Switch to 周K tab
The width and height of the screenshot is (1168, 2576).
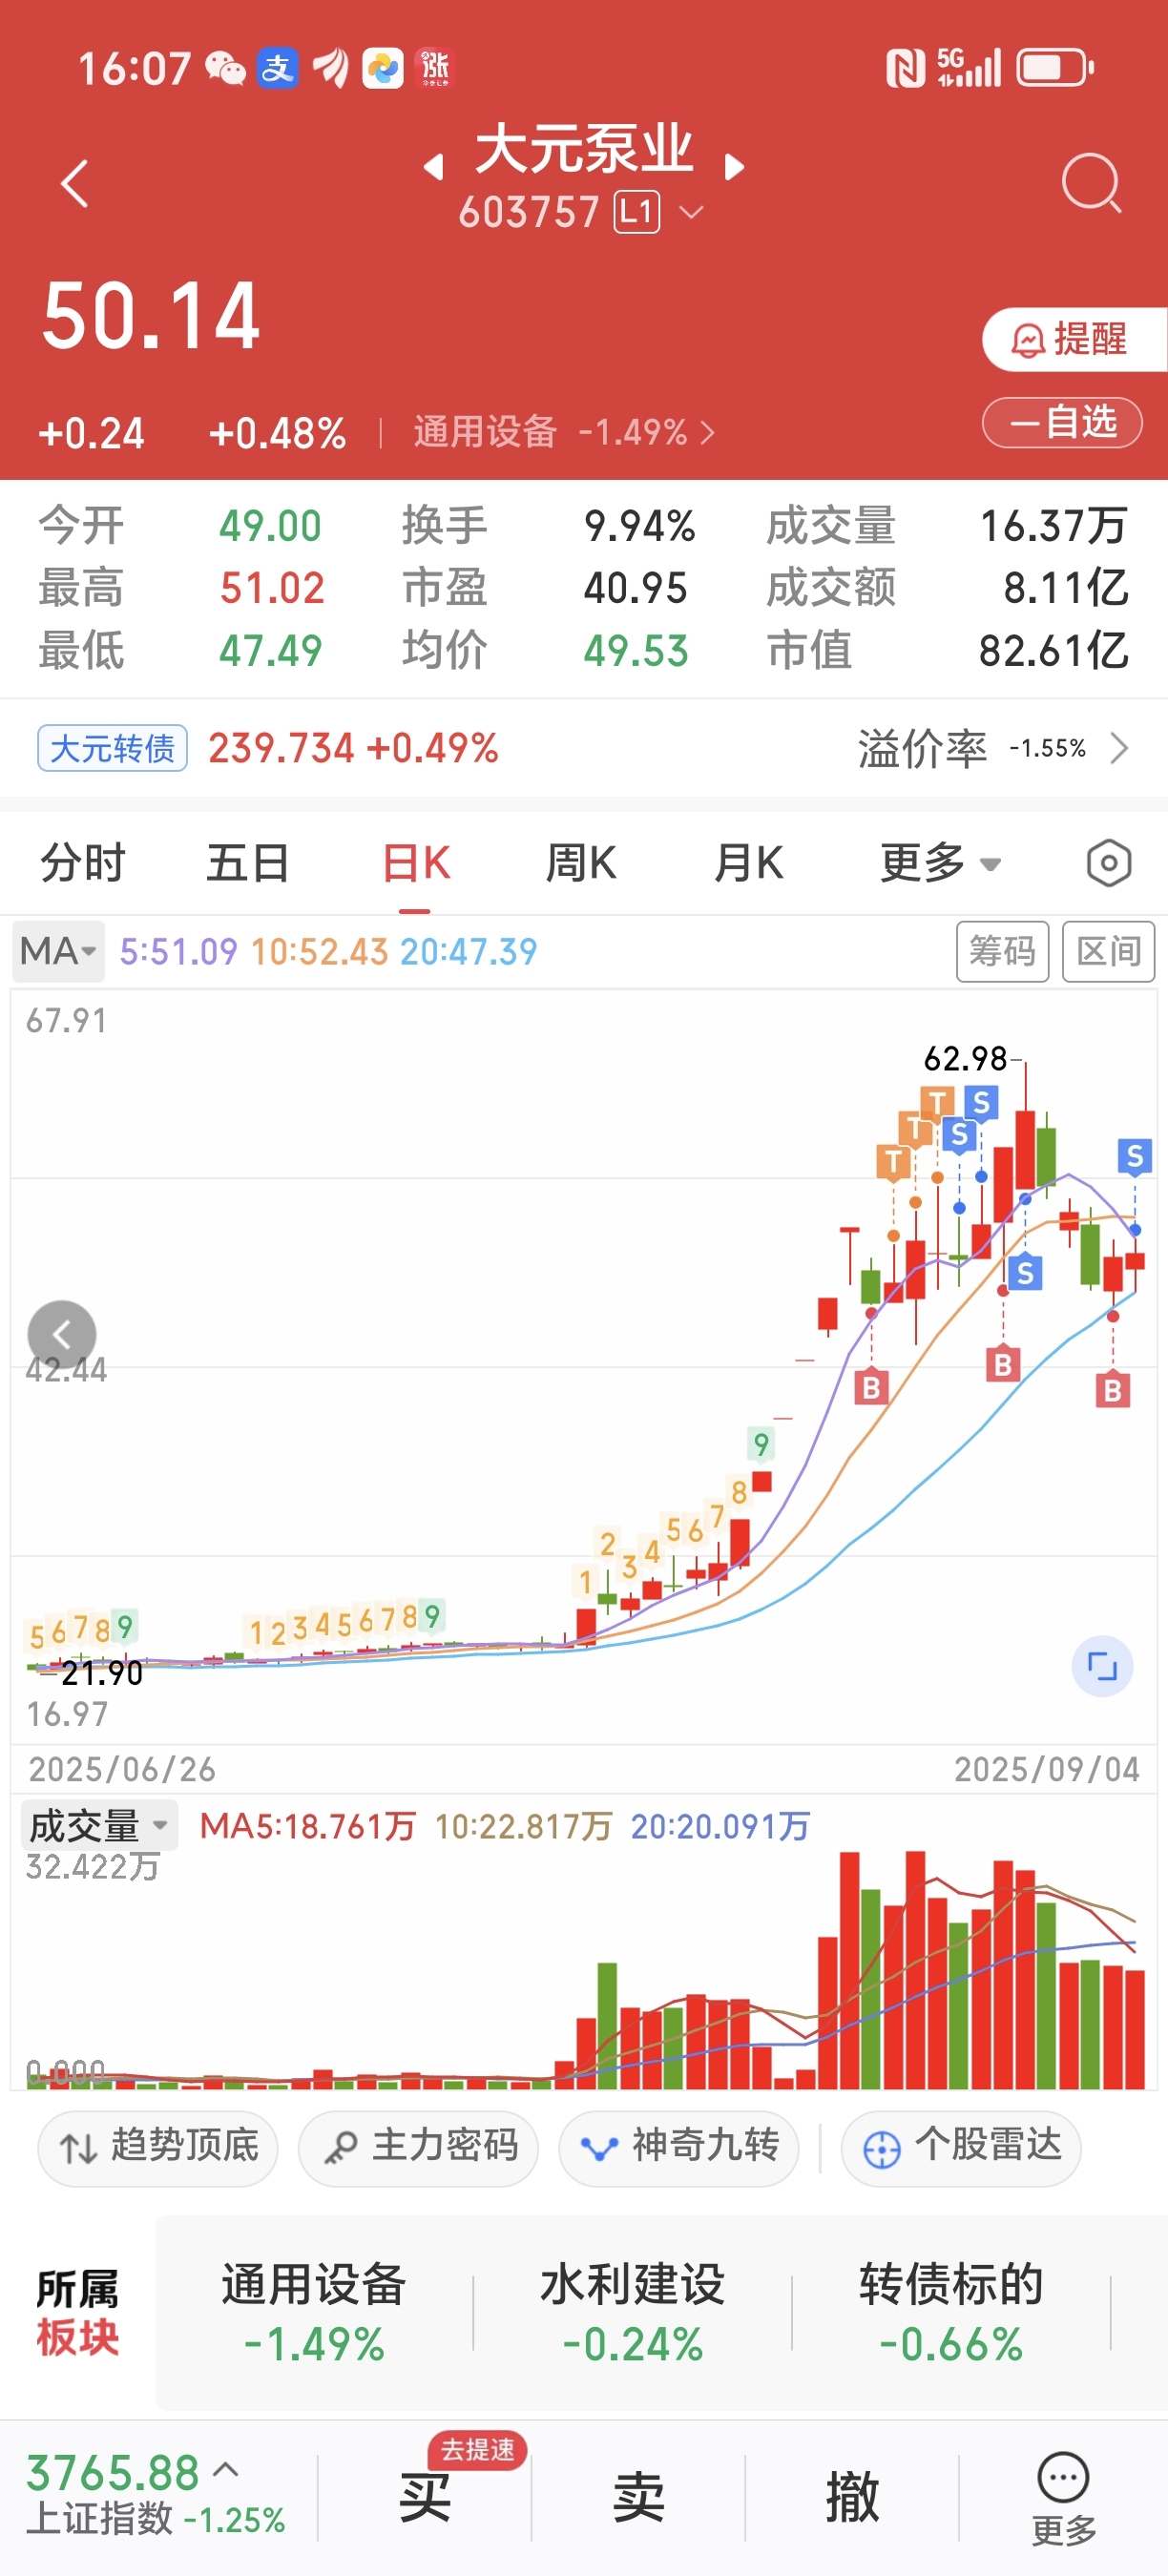(x=581, y=863)
